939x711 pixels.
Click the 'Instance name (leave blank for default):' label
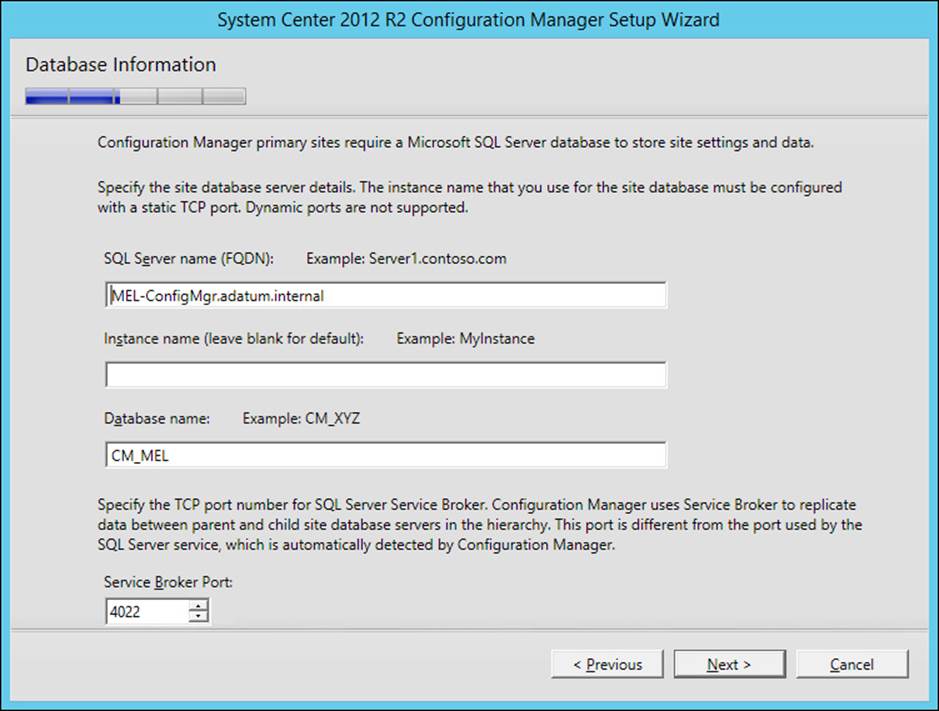234,338
